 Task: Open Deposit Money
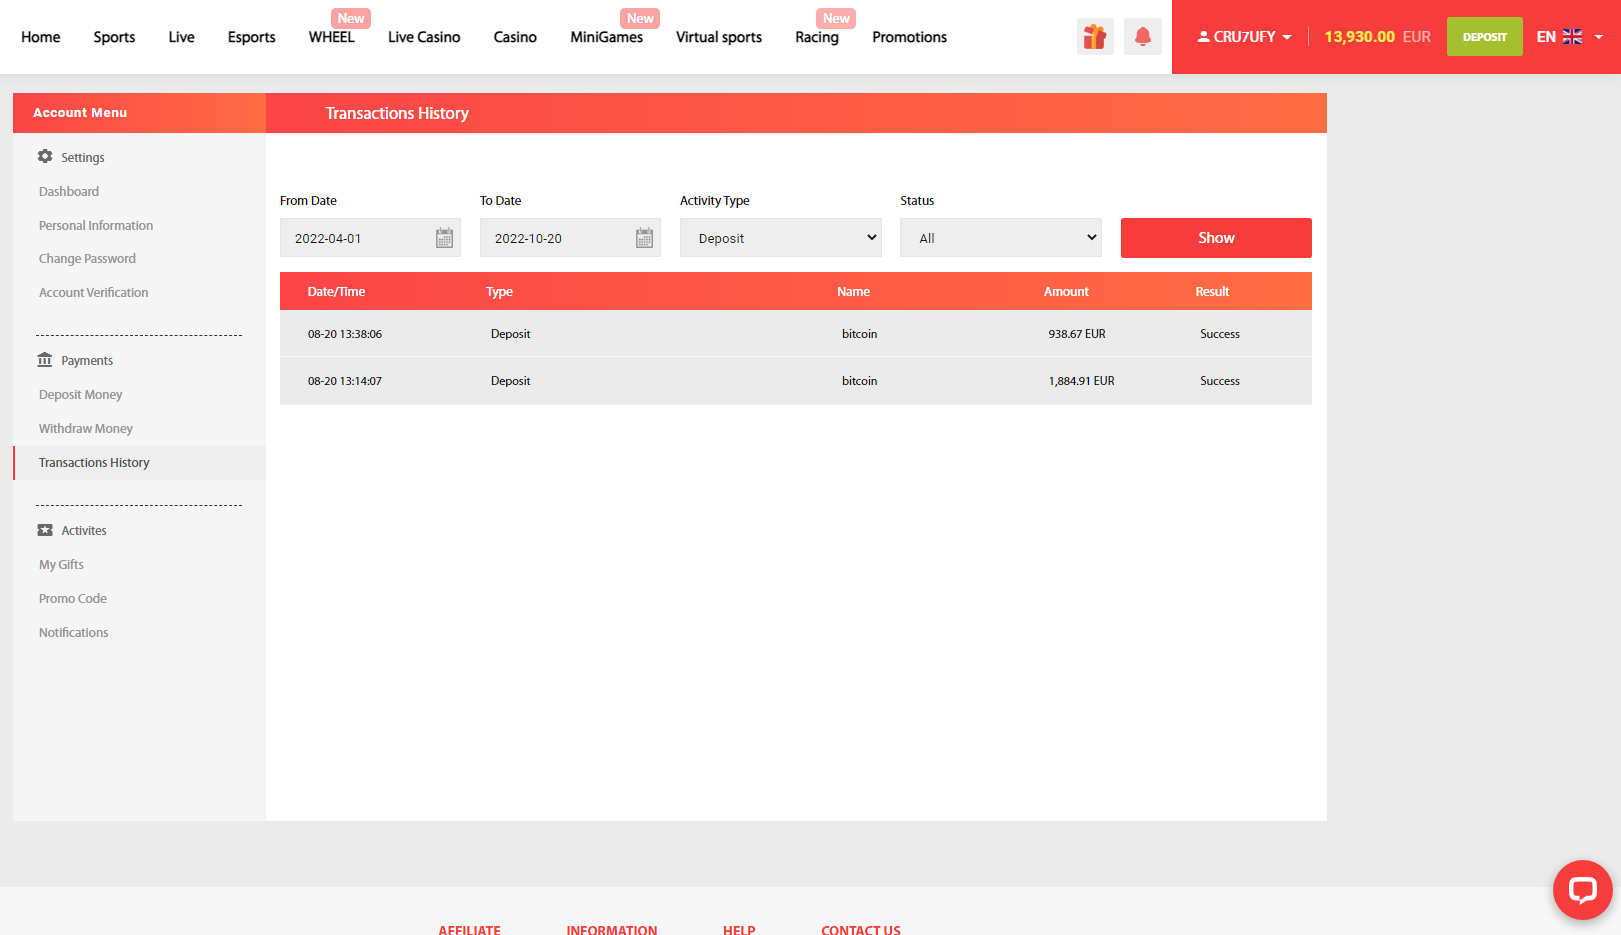[x=80, y=394]
